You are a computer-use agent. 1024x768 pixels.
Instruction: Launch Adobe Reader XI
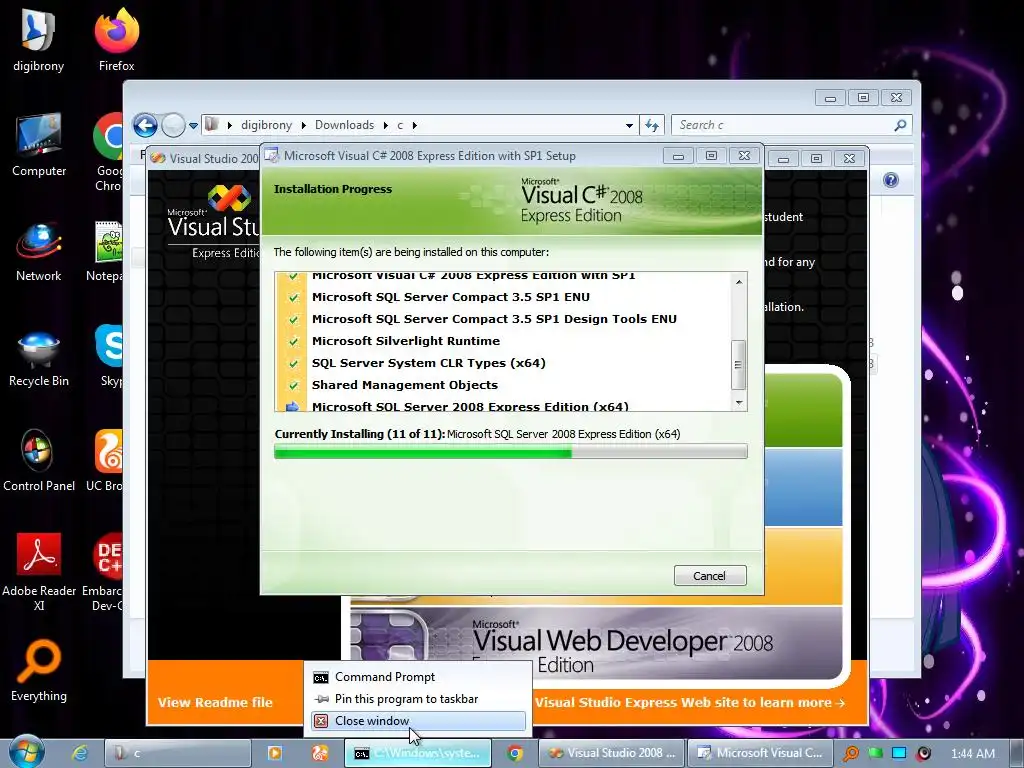click(x=39, y=571)
